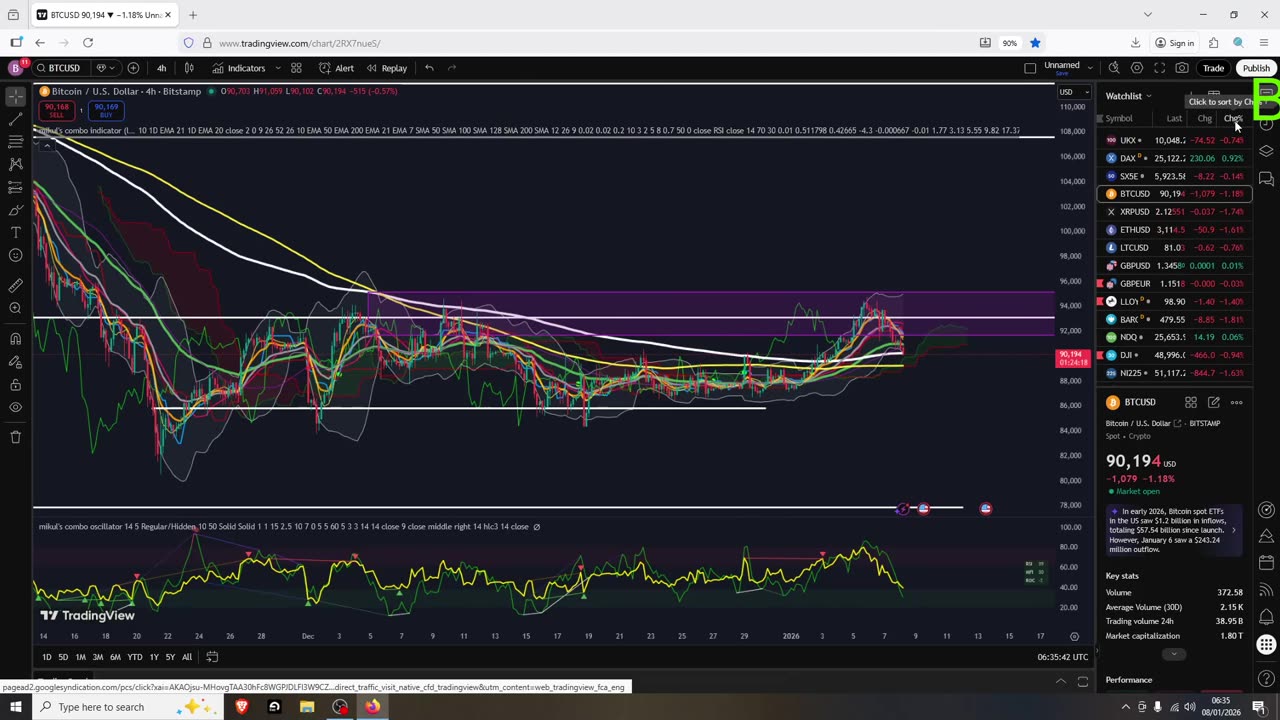Viewport: 1280px width, 720px height.
Task: Toggle stay in drawing mode
Action: coord(16,362)
